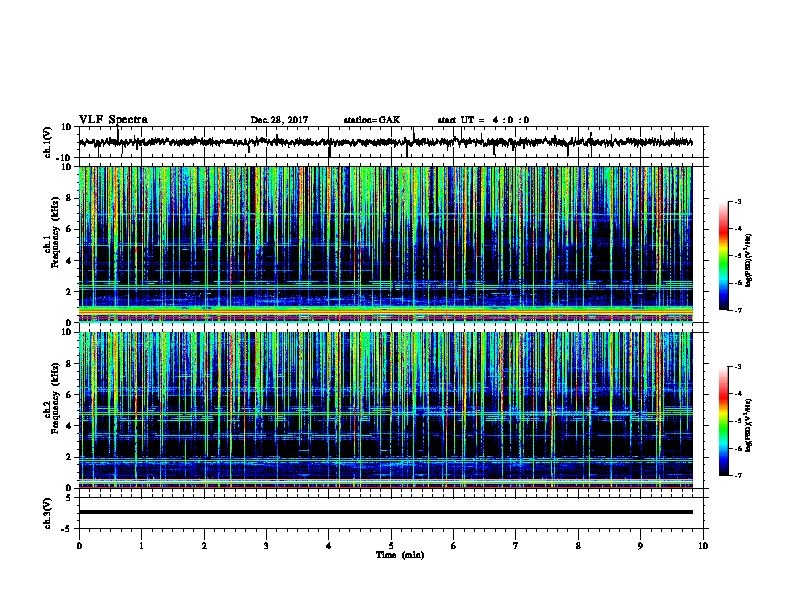Click the time axis tick label 5

click(391, 546)
